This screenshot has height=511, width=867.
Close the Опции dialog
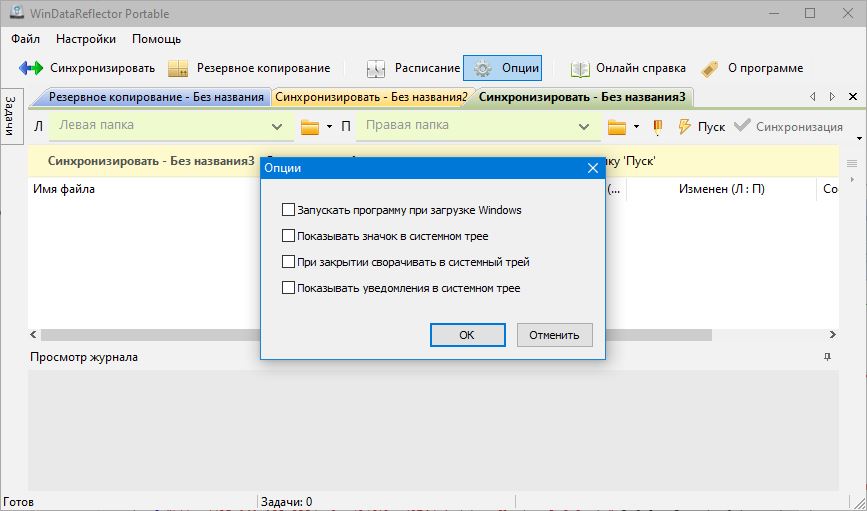[593, 168]
